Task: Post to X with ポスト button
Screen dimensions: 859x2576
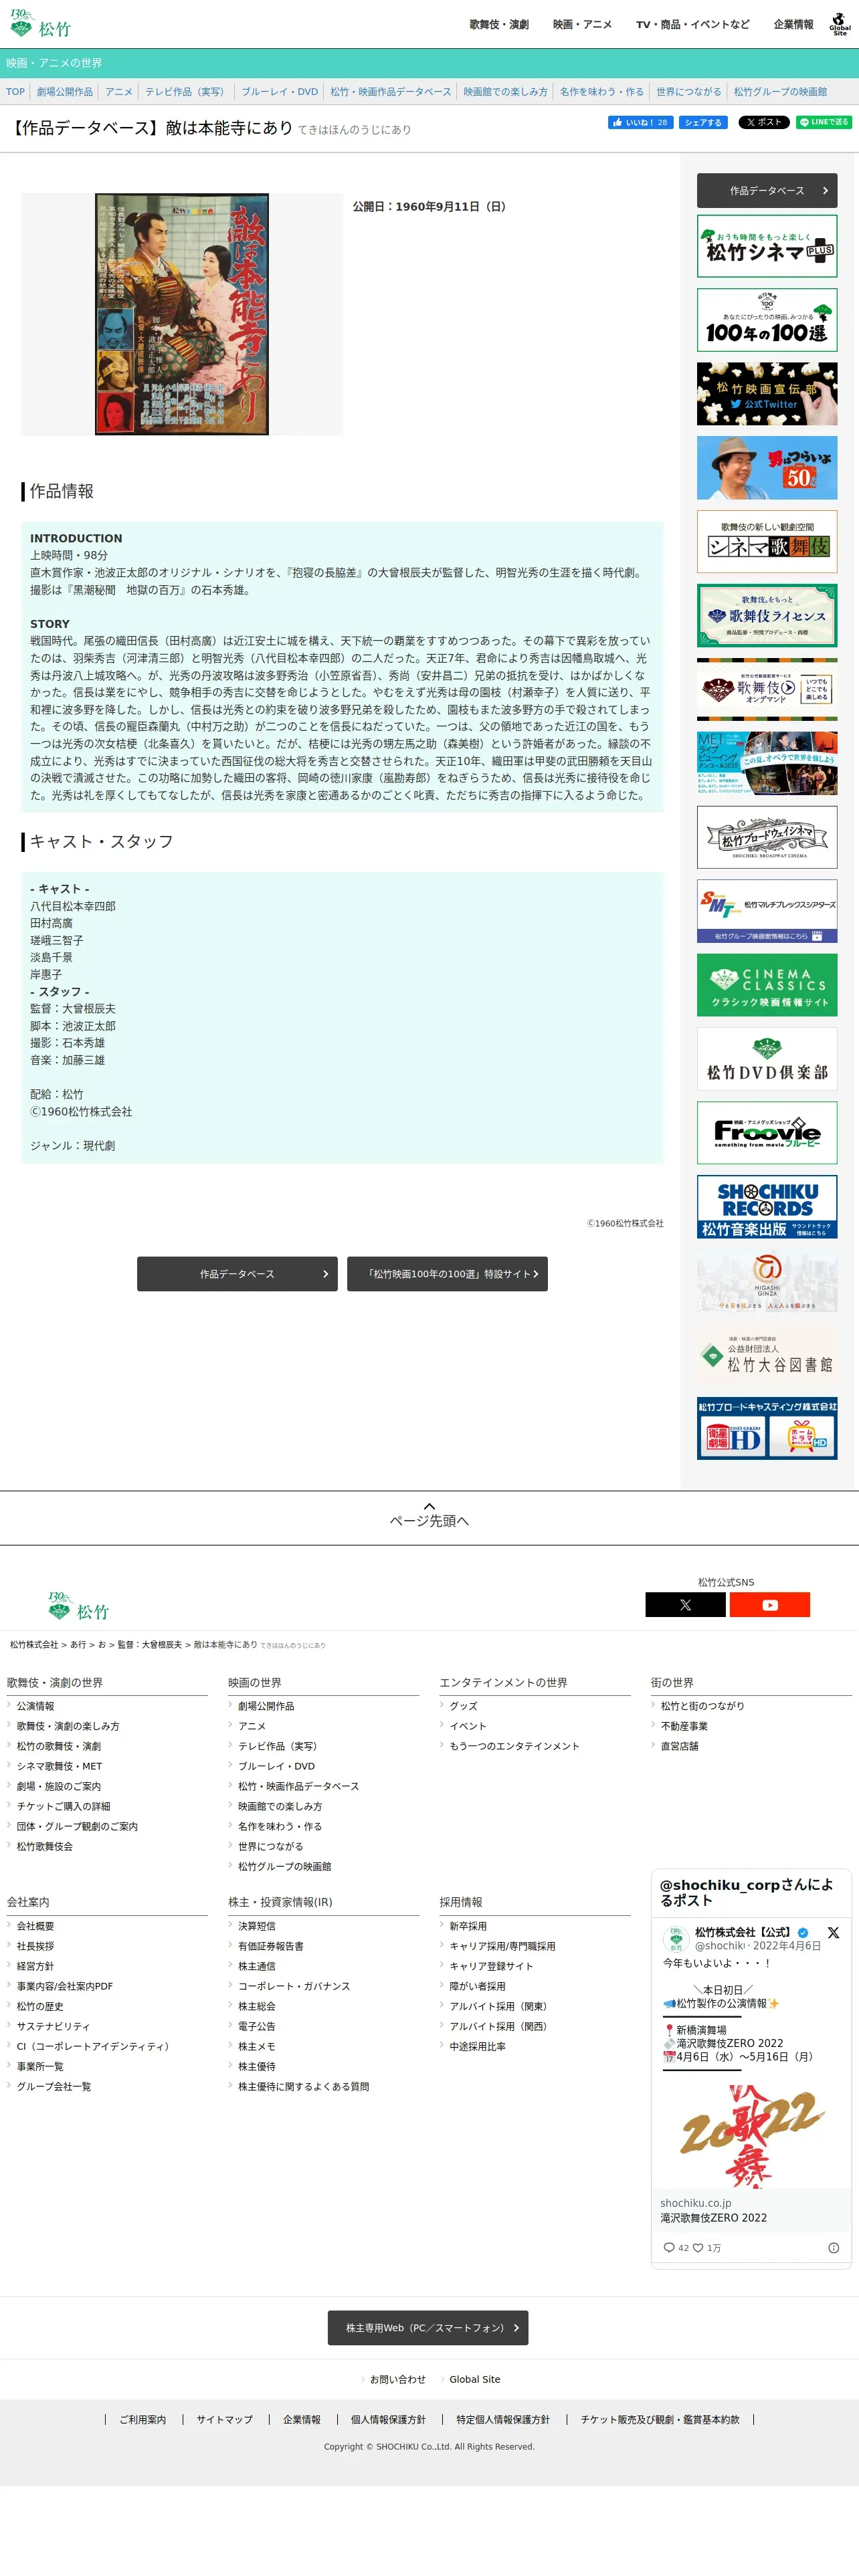Action: pyautogui.click(x=763, y=122)
